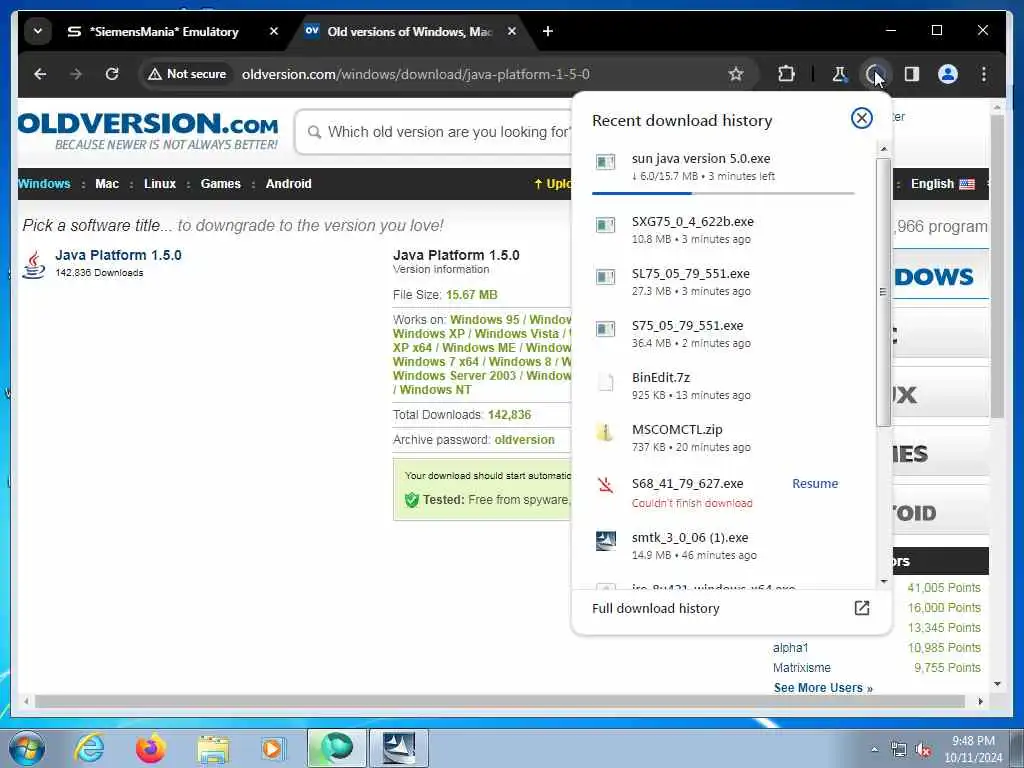This screenshot has width=1024, height=768.
Task: Open the Windows menu on oldversion.com
Action: pos(44,184)
